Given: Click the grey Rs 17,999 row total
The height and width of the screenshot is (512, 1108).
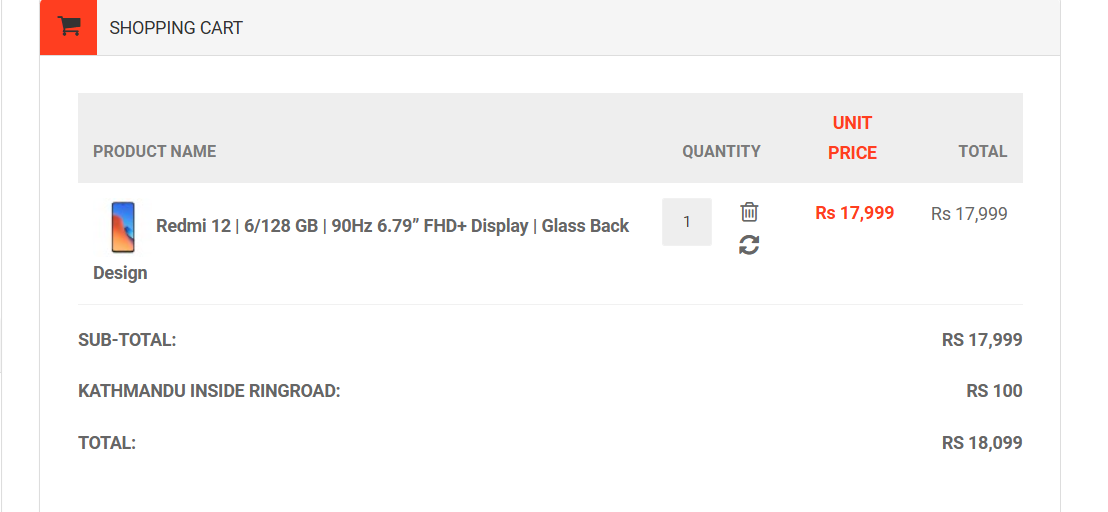Looking at the screenshot, I should click(968, 214).
